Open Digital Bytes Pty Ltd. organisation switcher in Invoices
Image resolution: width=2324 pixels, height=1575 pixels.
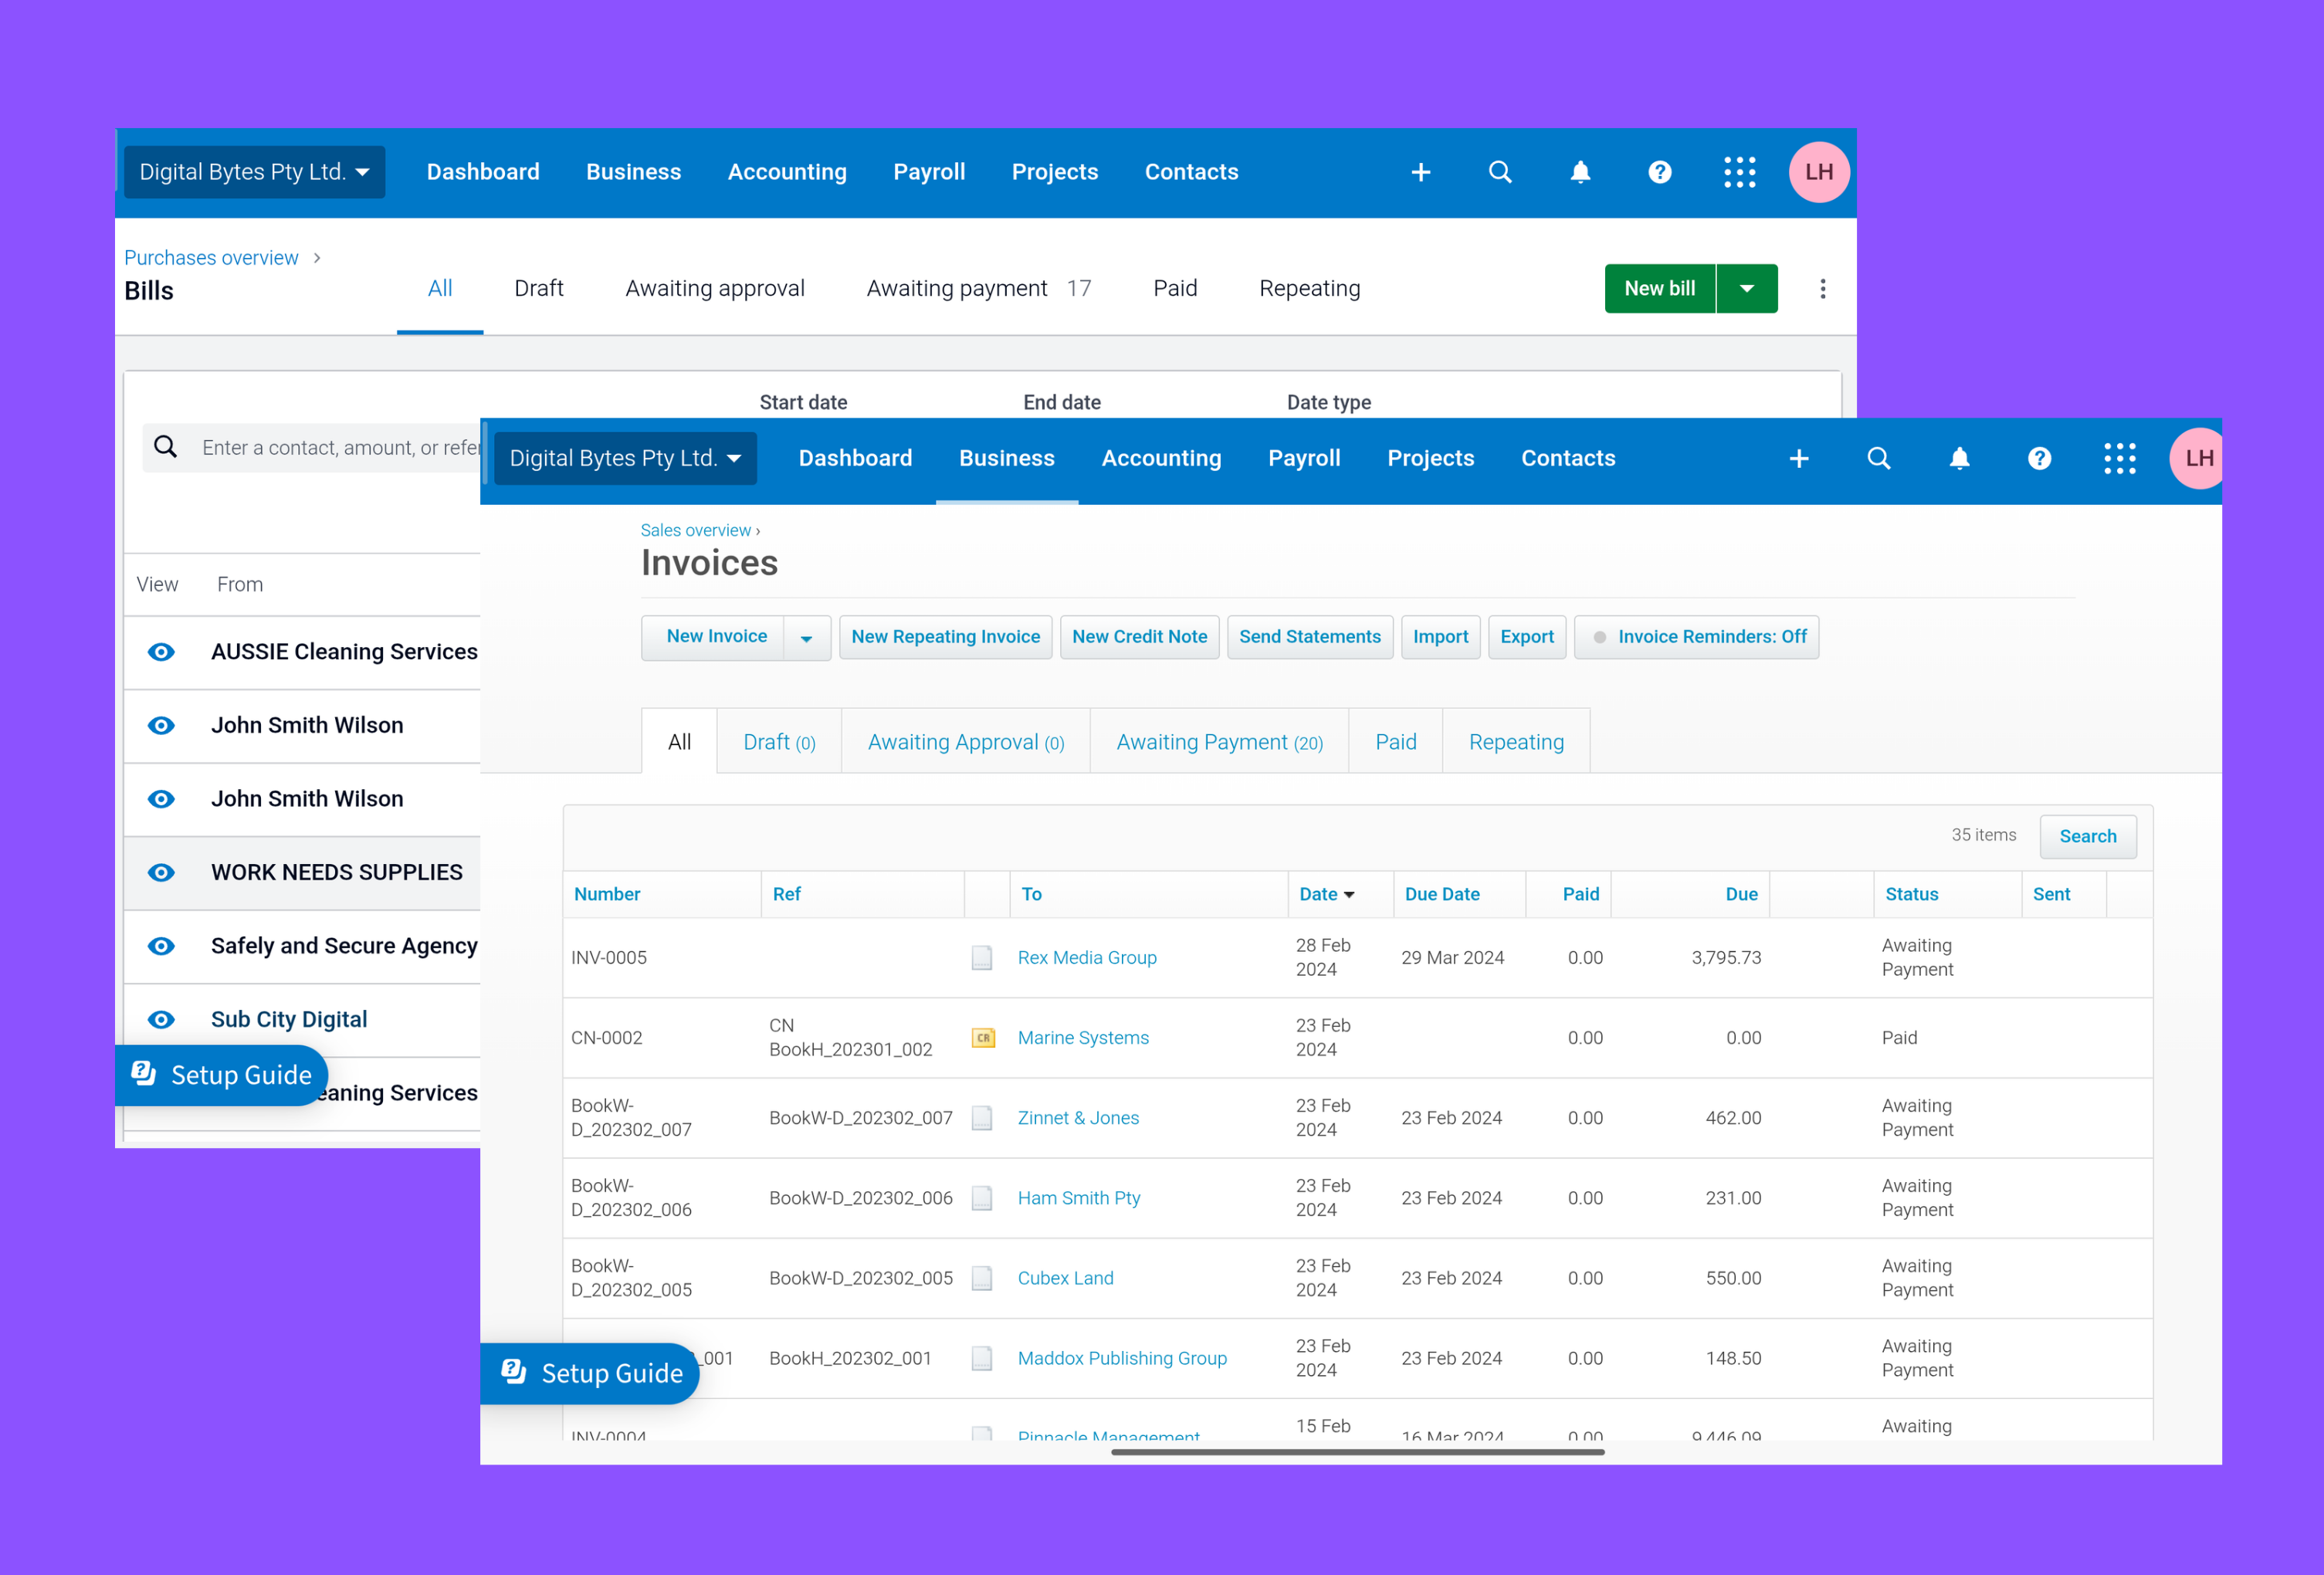tap(625, 458)
